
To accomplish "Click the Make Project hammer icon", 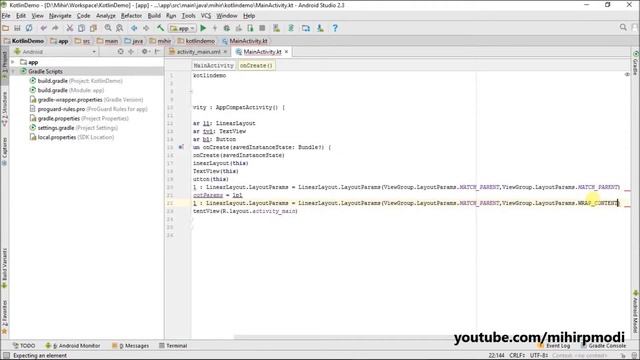I will 160,28.
